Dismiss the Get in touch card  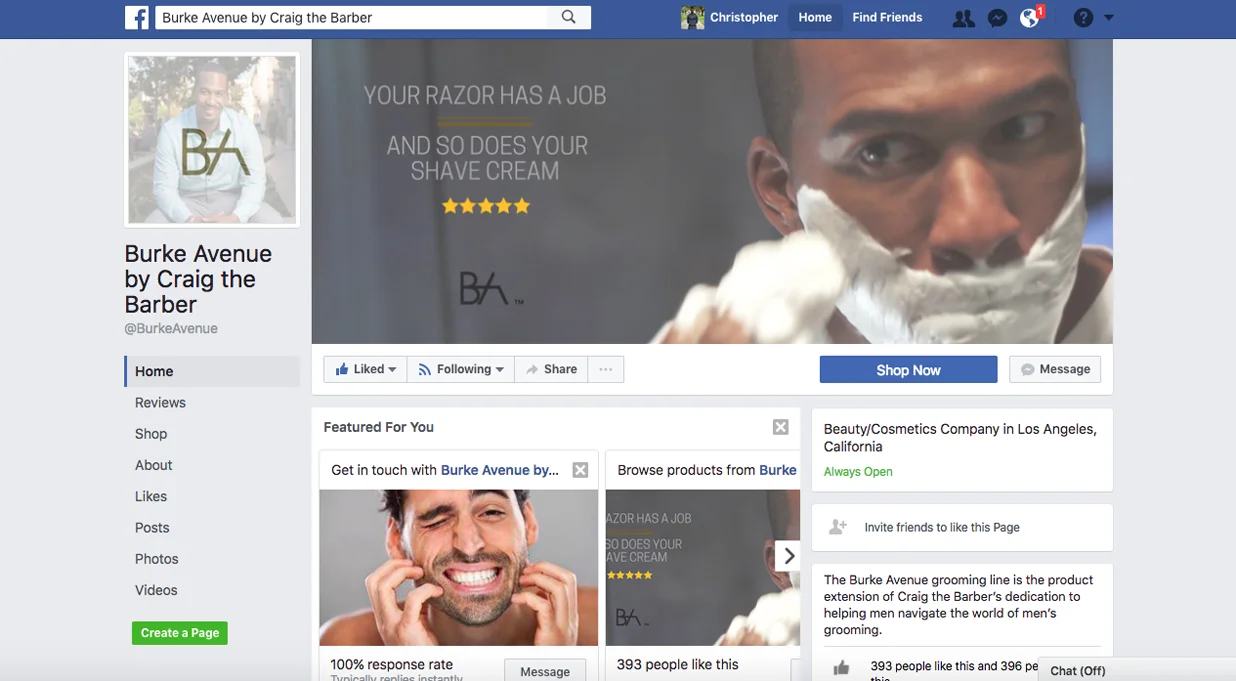coord(580,470)
